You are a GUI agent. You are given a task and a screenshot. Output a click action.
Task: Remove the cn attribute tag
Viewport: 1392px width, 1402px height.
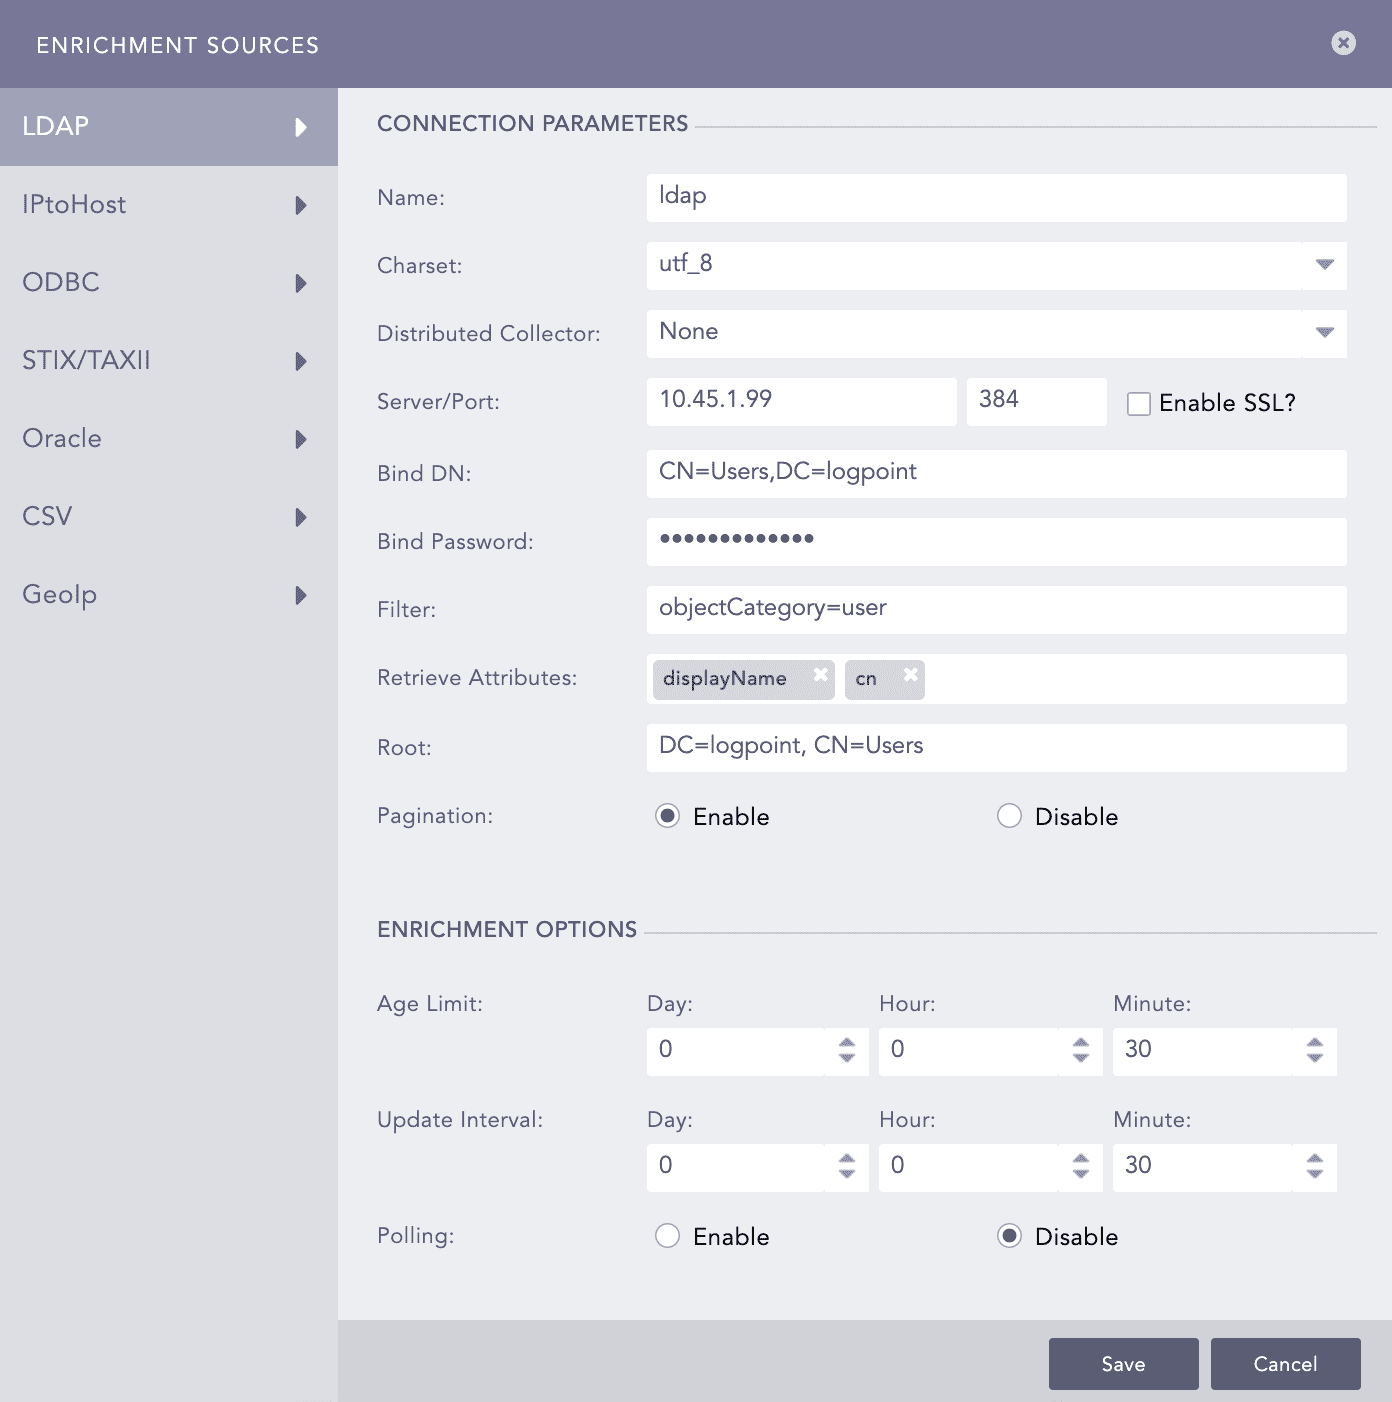click(x=910, y=674)
